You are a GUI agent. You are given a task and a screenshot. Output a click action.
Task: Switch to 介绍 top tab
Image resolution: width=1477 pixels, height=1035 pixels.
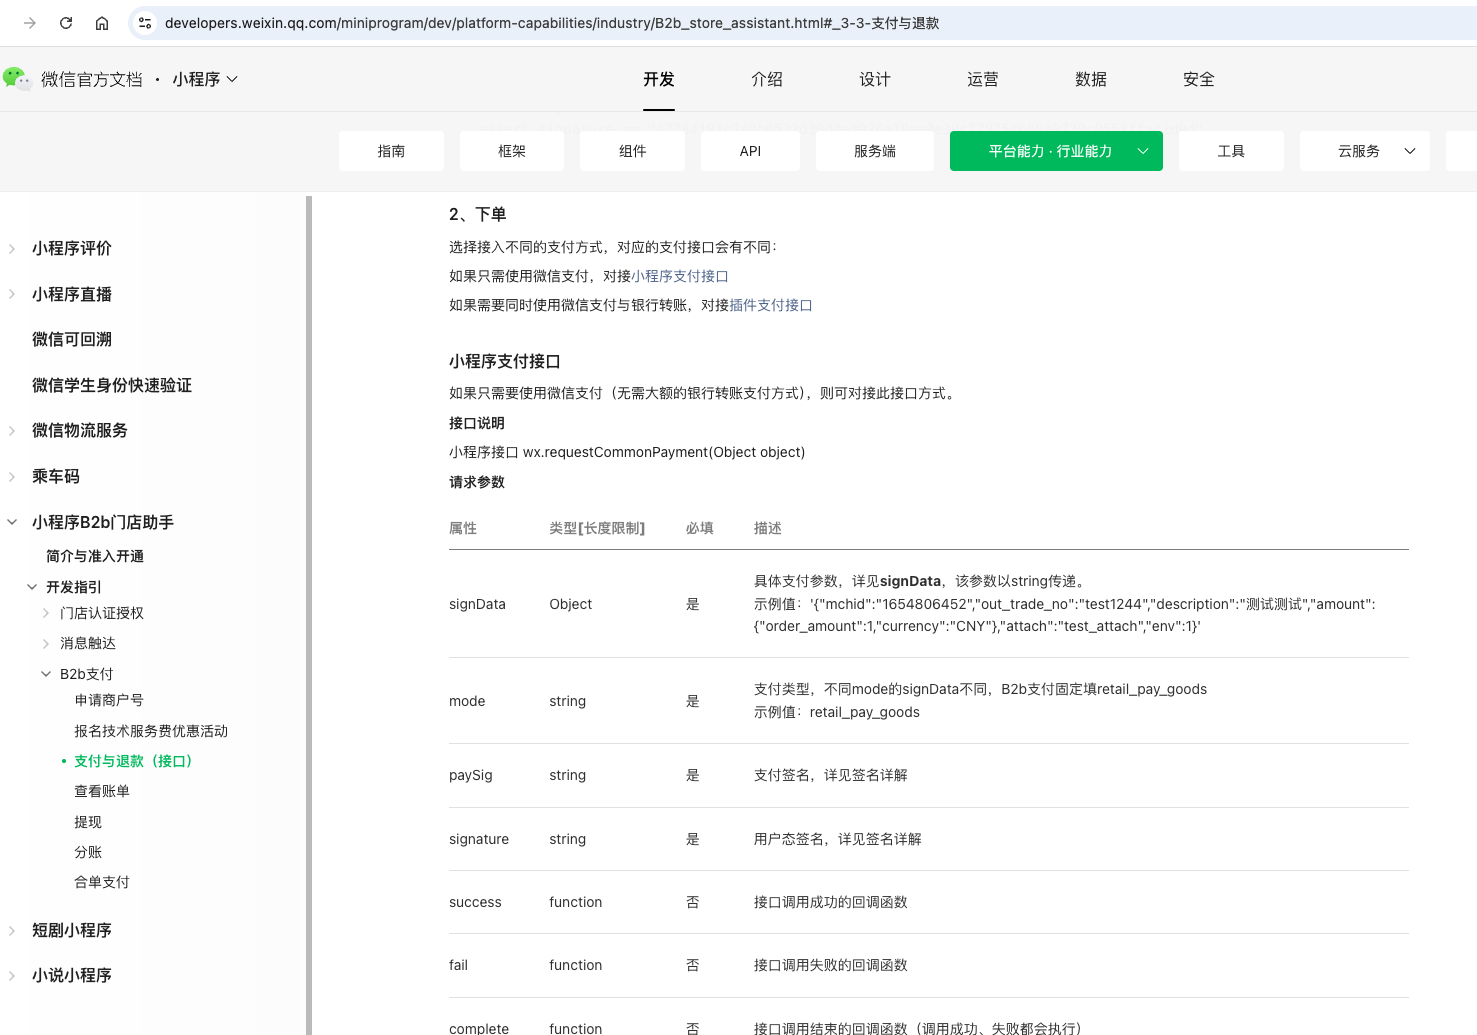[x=767, y=79]
